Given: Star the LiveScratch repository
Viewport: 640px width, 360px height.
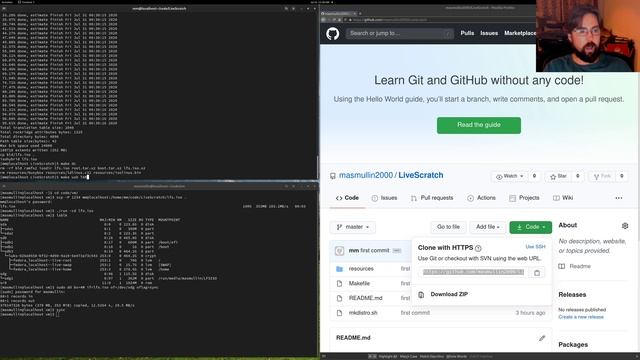Looking at the screenshot, I should (x=558, y=176).
